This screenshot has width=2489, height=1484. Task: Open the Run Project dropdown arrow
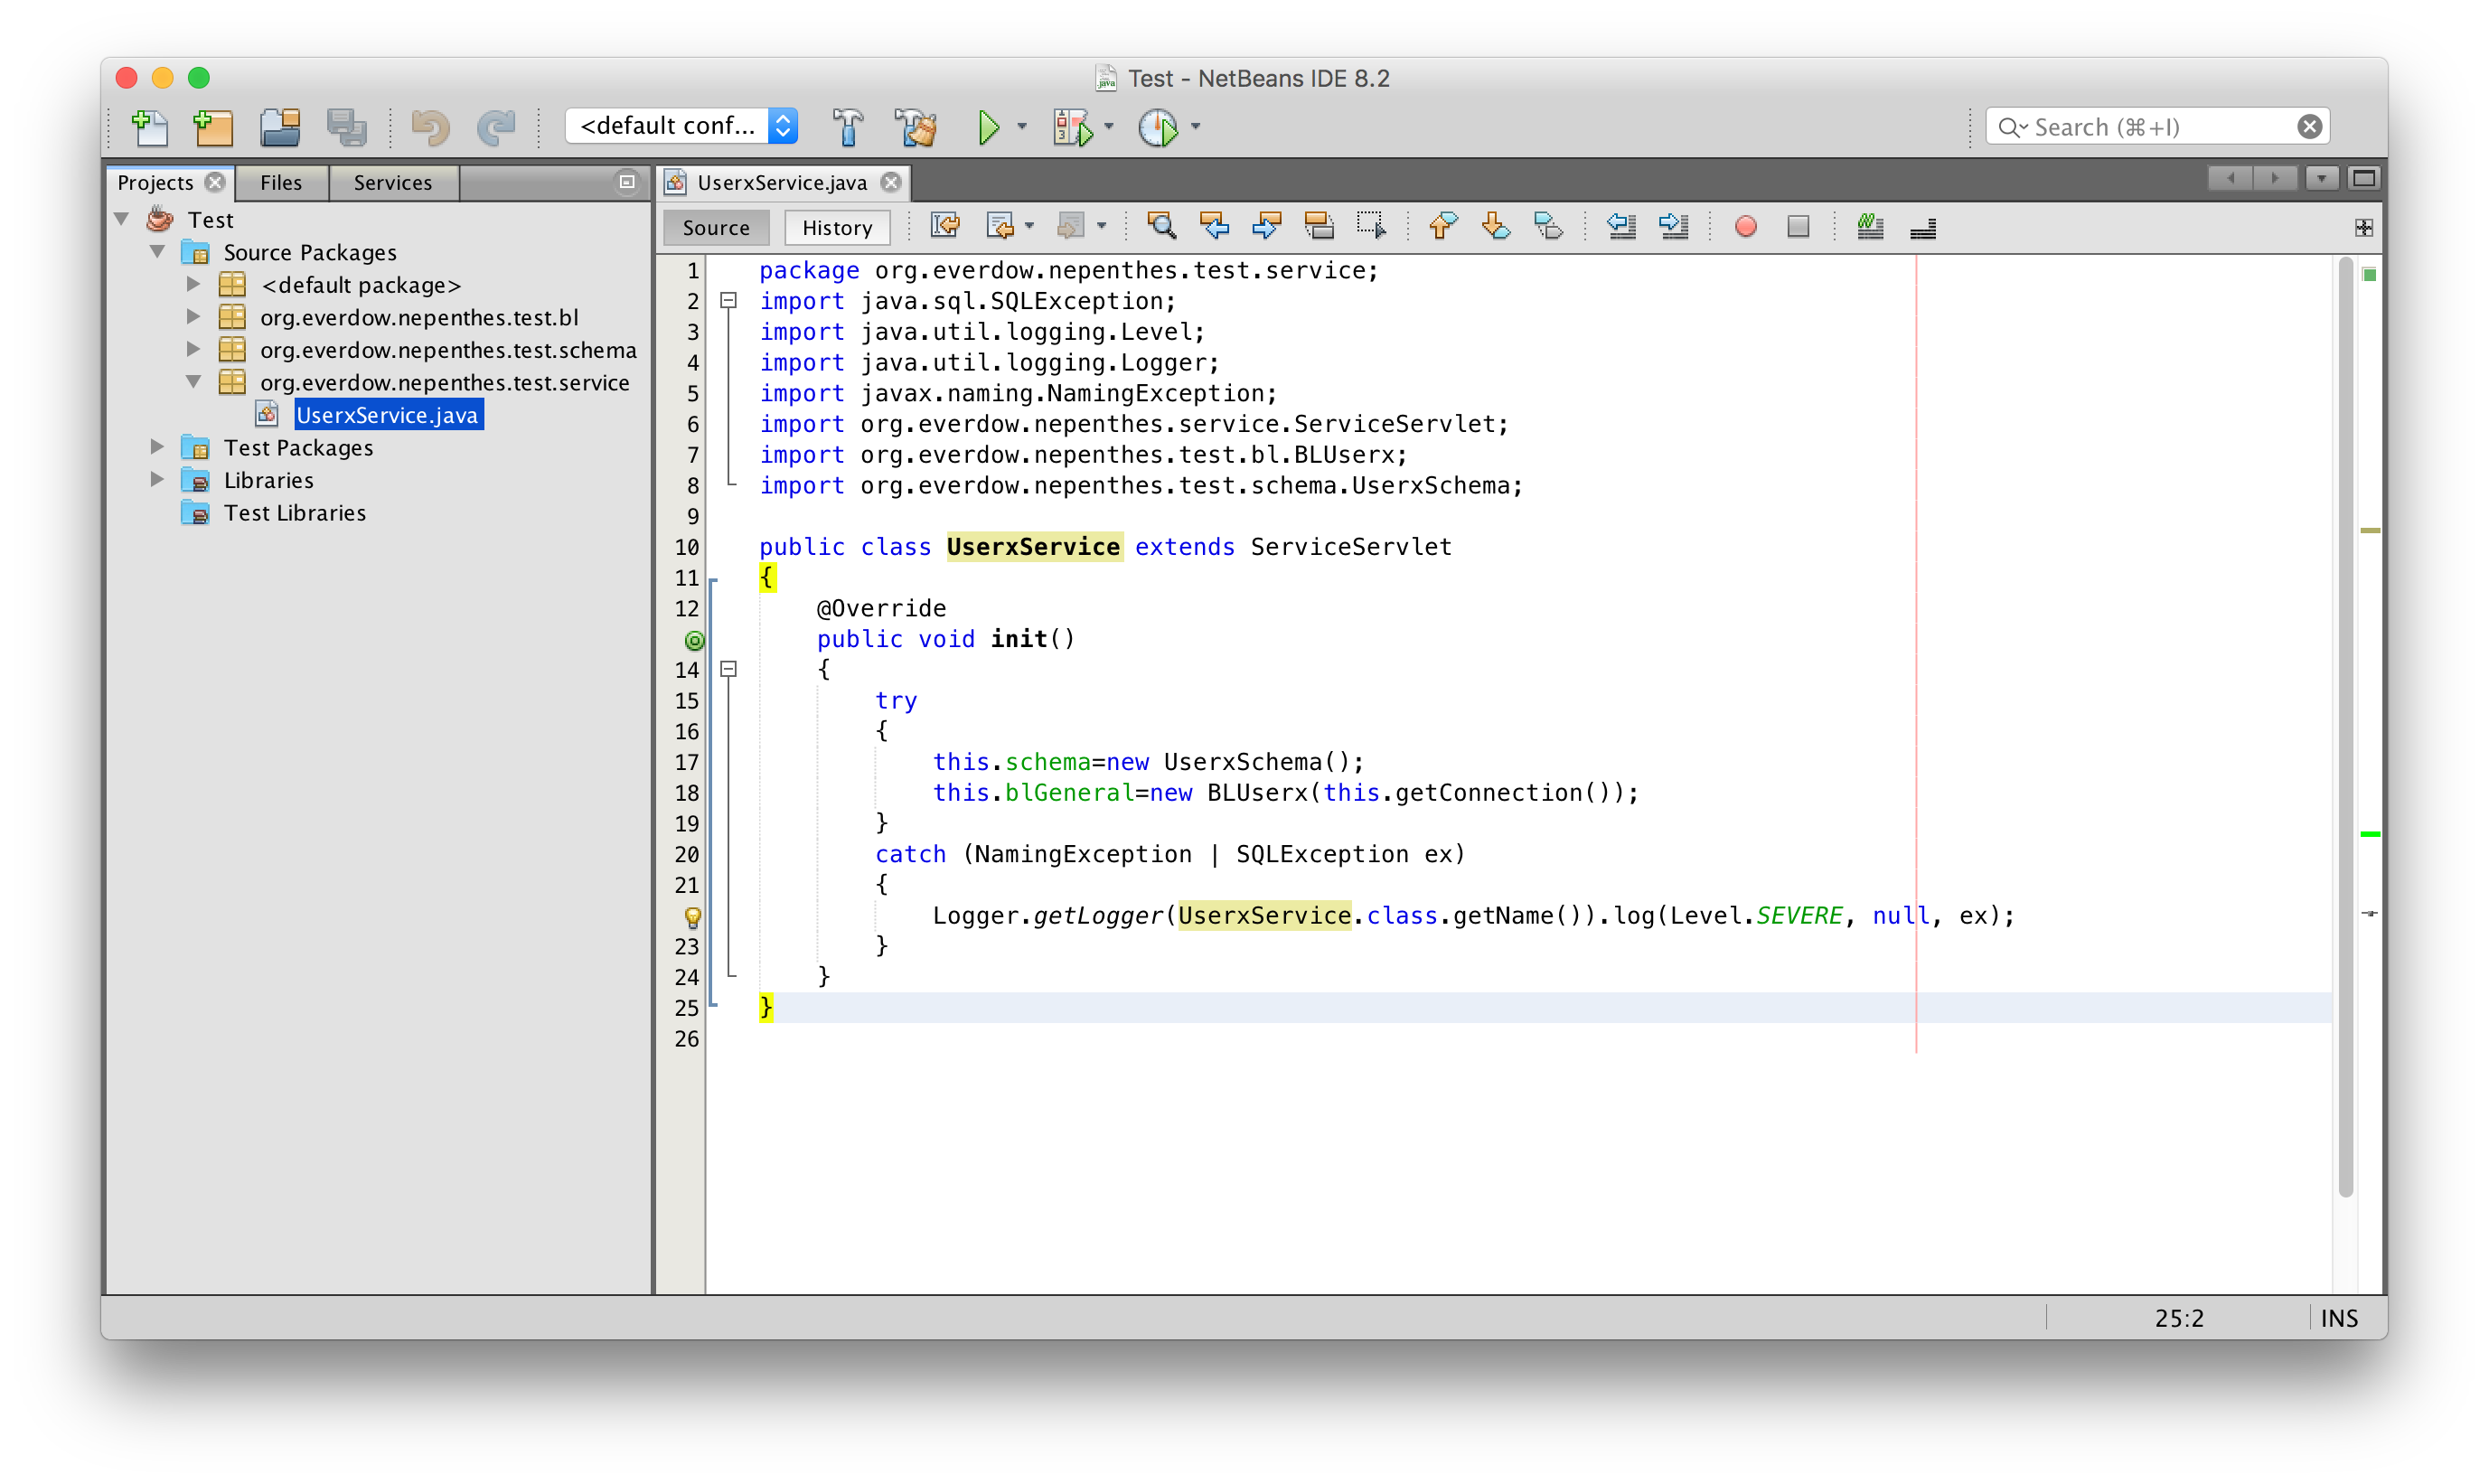click(1021, 127)
